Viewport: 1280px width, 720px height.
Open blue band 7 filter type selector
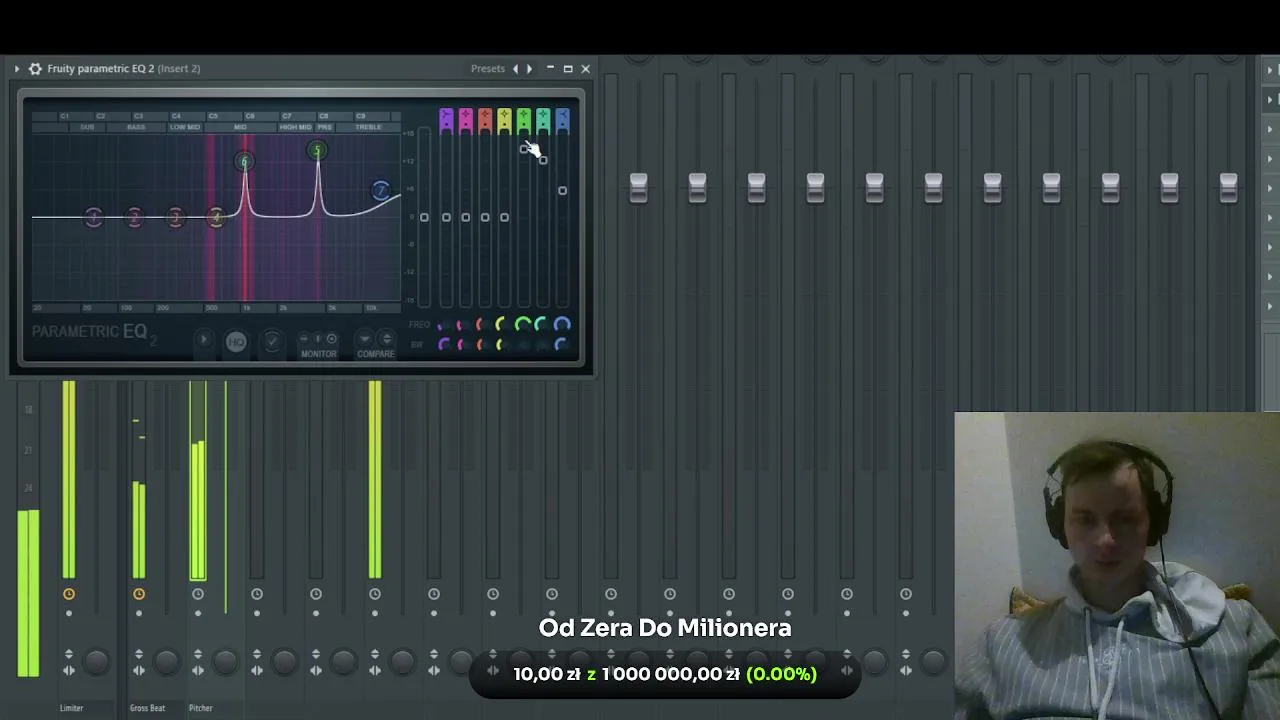tap(562, 121)
